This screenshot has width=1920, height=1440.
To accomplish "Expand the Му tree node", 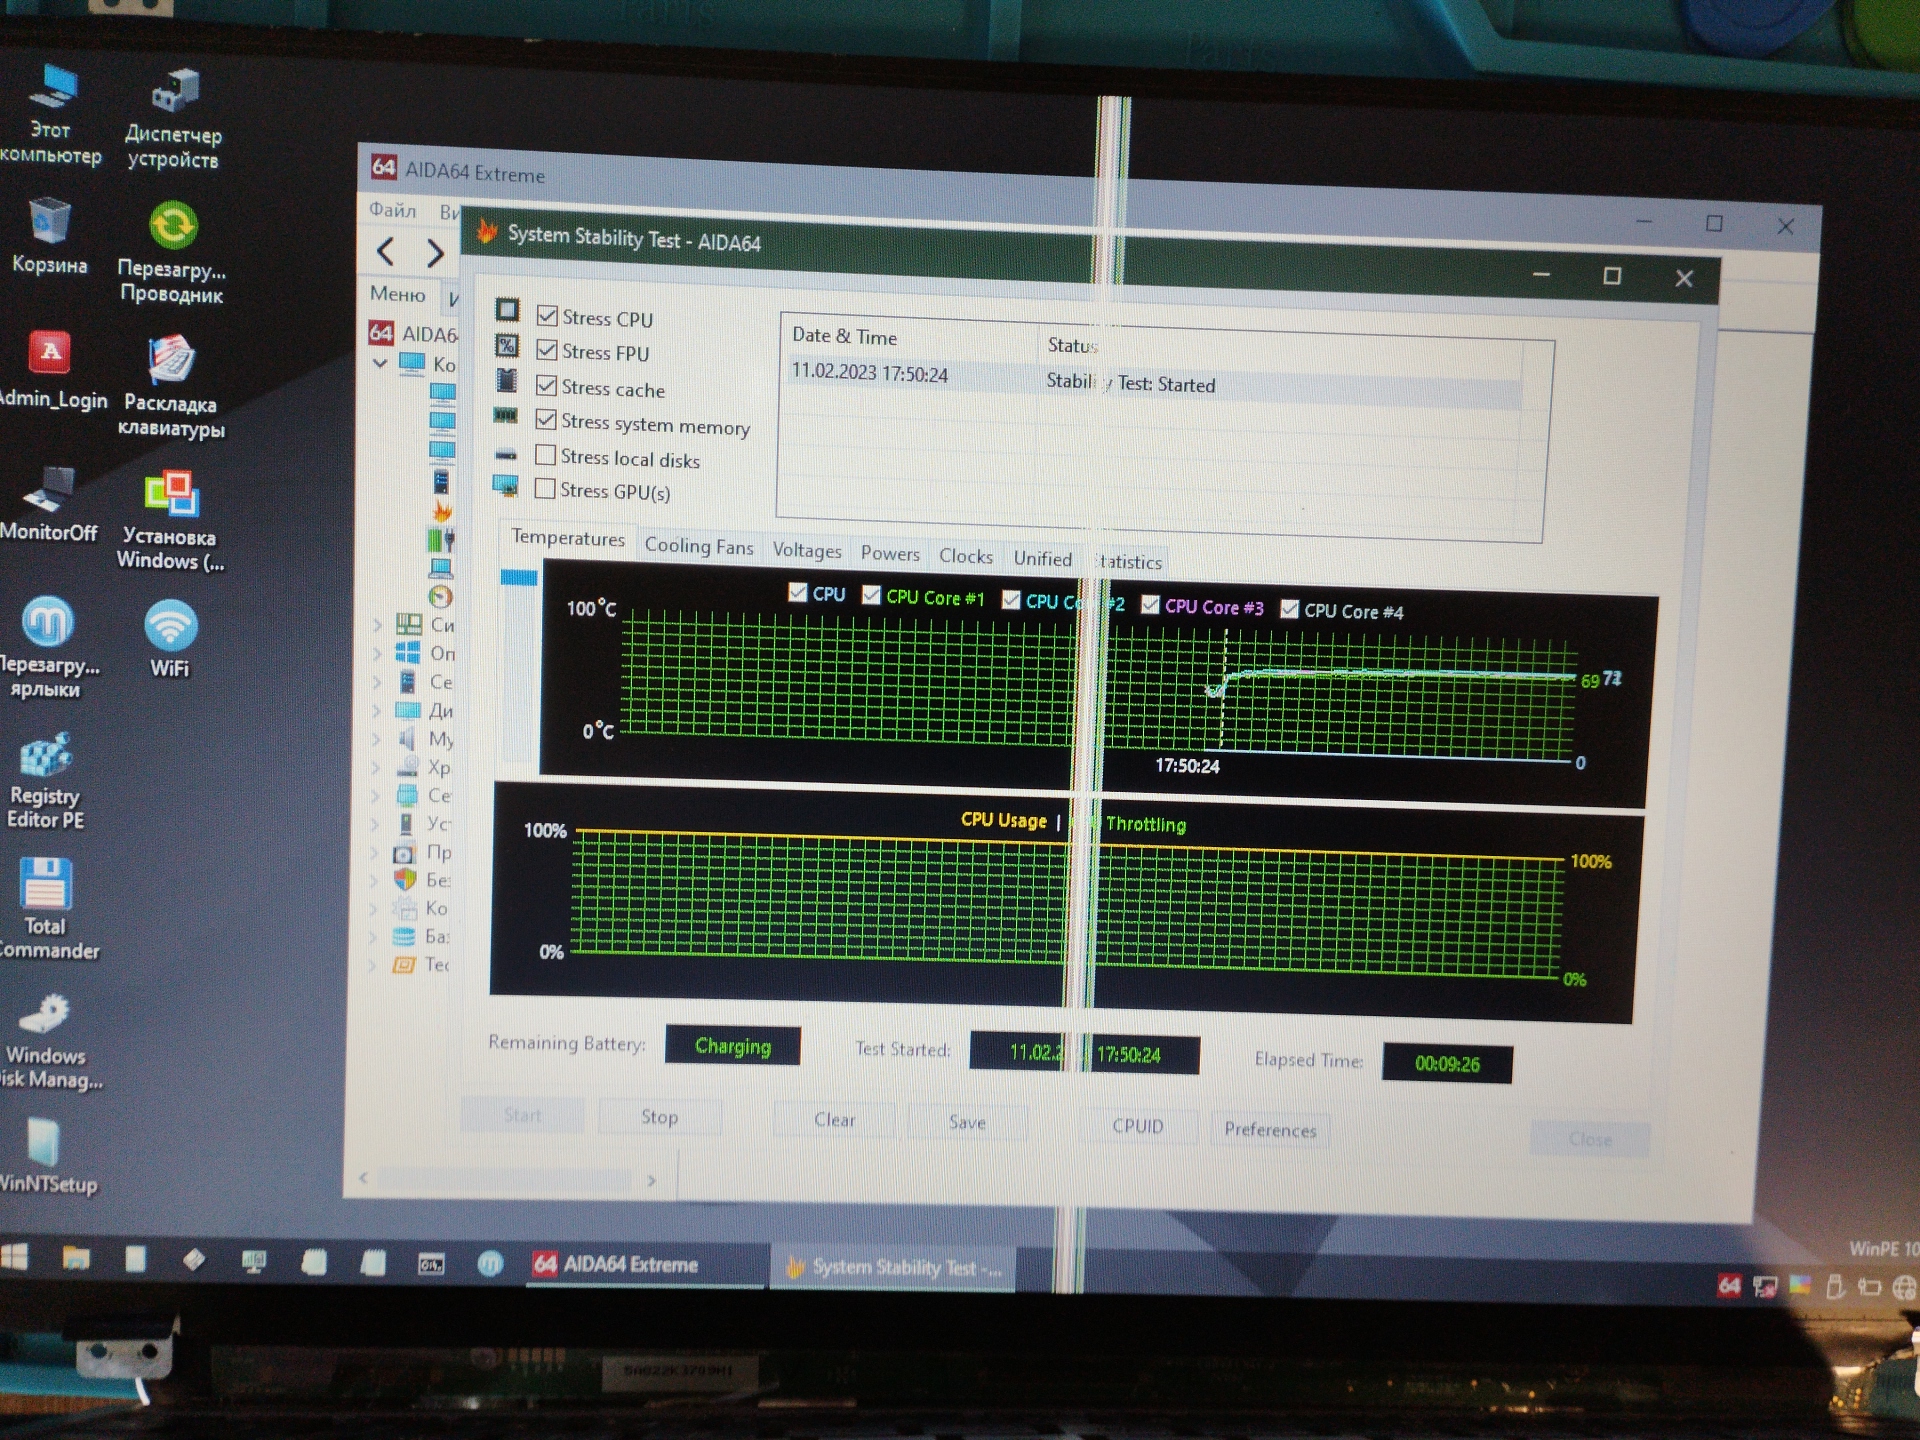I will pos(378,739).
